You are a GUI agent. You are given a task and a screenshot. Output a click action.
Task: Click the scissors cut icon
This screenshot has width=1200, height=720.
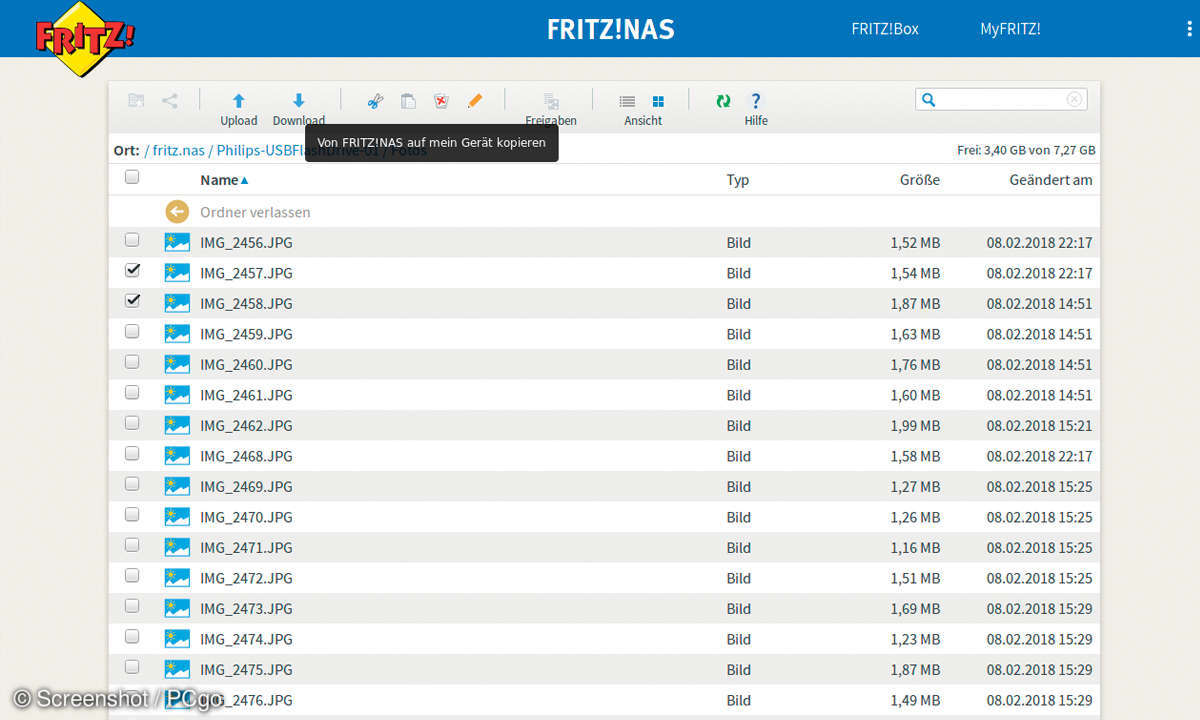(x=375, y=101)
